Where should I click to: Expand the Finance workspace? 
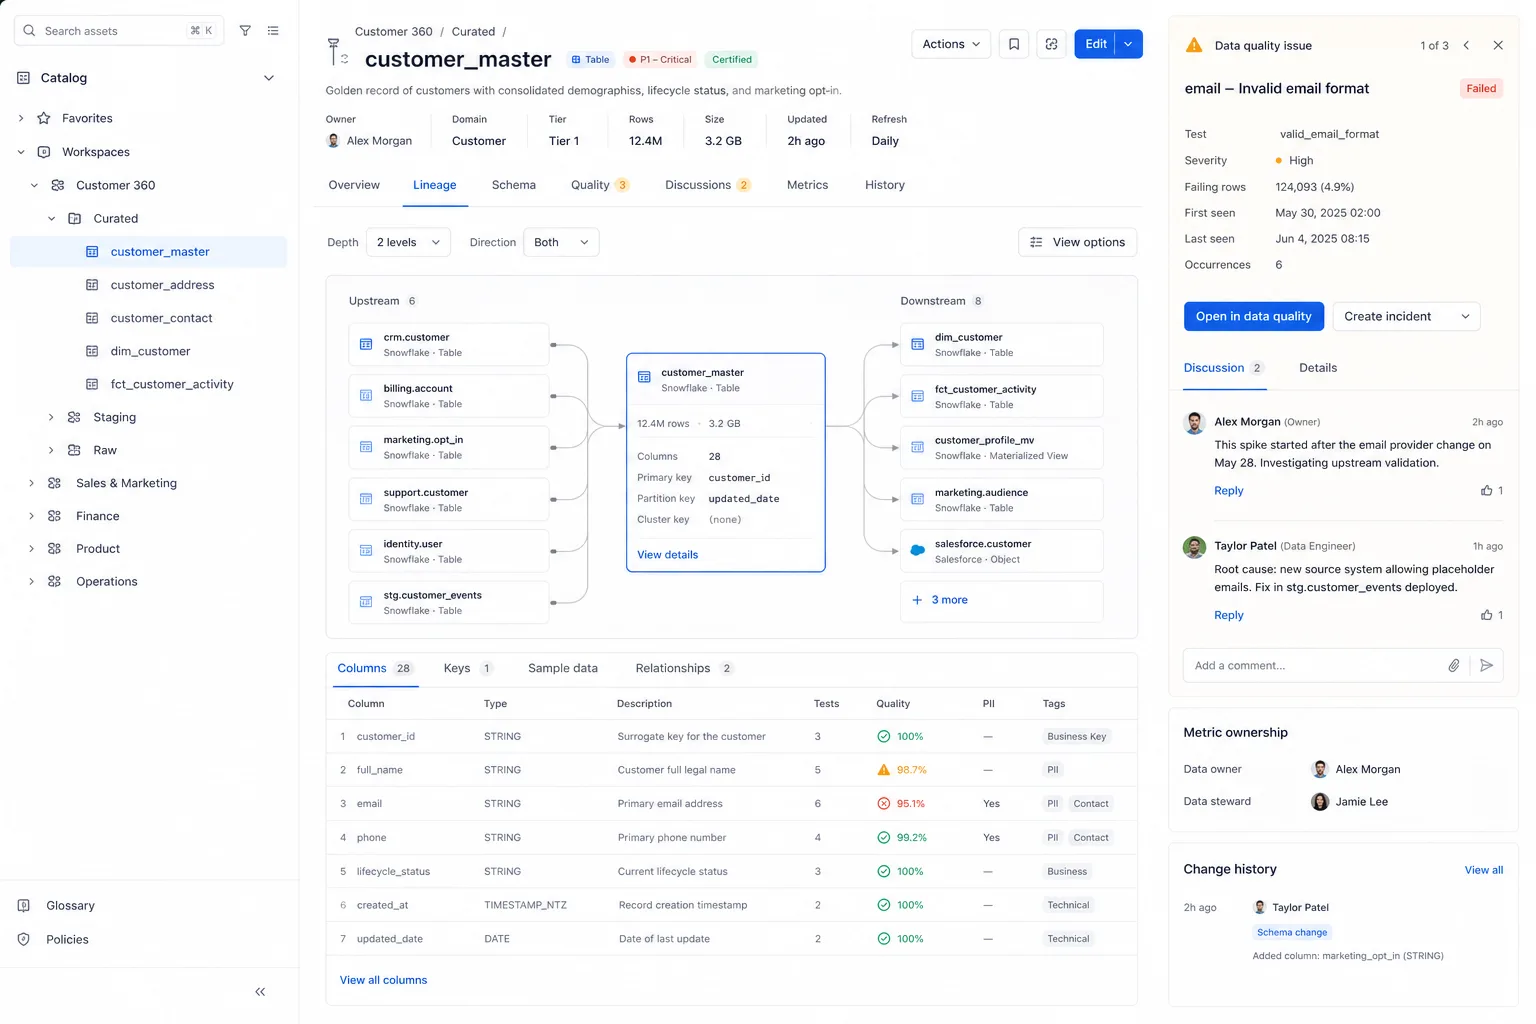pyautogui.click(x=31, y=516)
